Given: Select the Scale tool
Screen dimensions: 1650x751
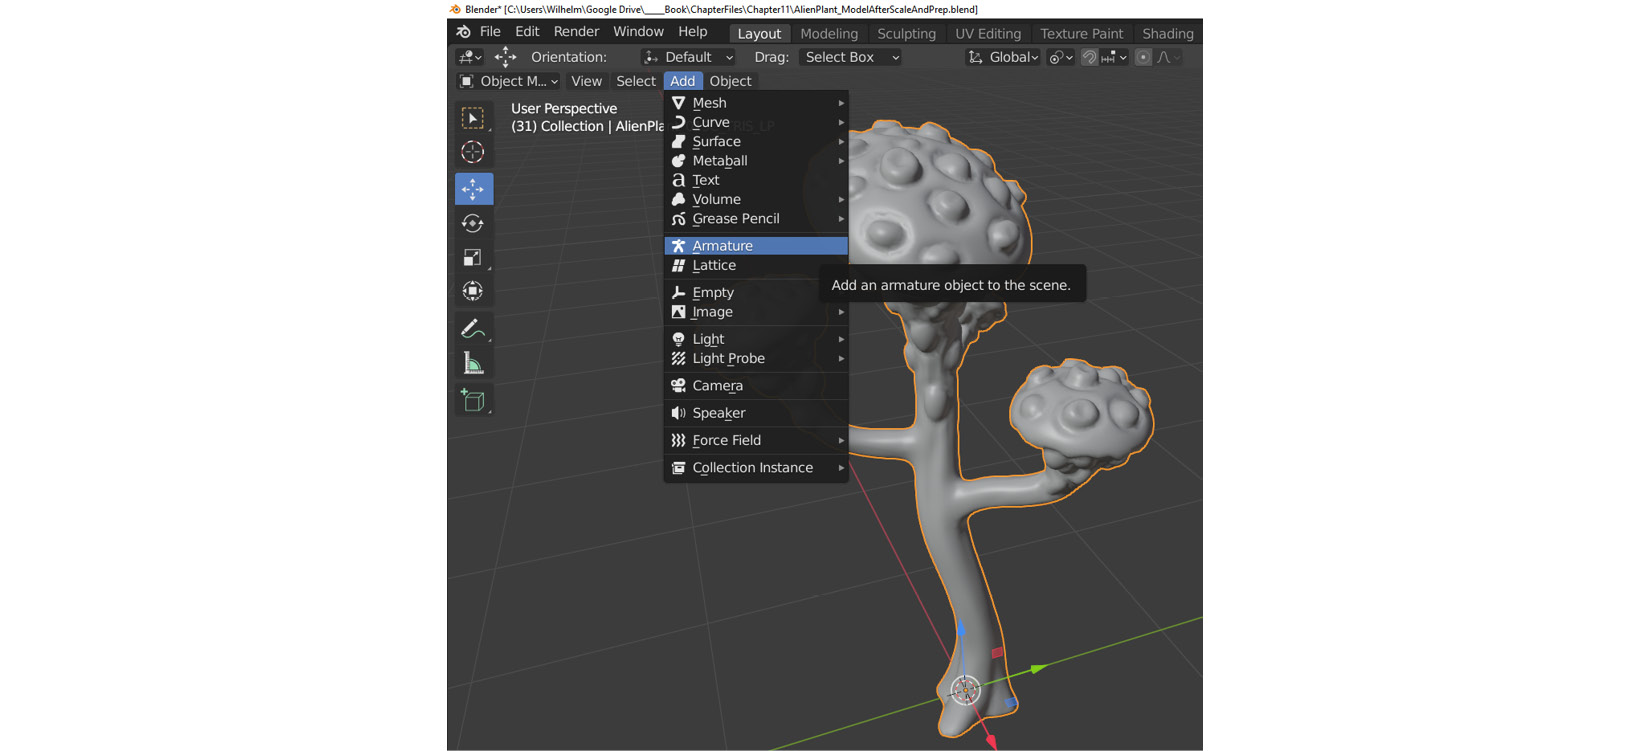Looking at the screenshot, I should (x=473, y=257).
